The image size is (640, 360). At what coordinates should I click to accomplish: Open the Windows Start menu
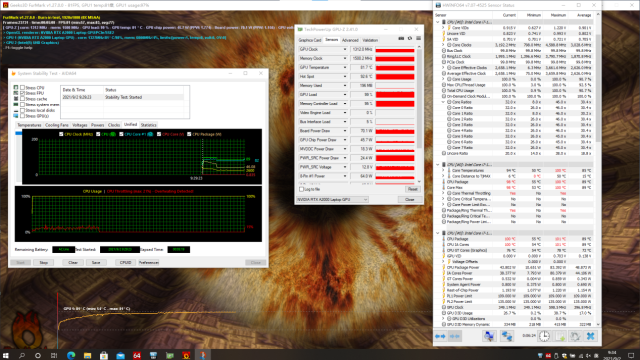(x=6, y=356)
